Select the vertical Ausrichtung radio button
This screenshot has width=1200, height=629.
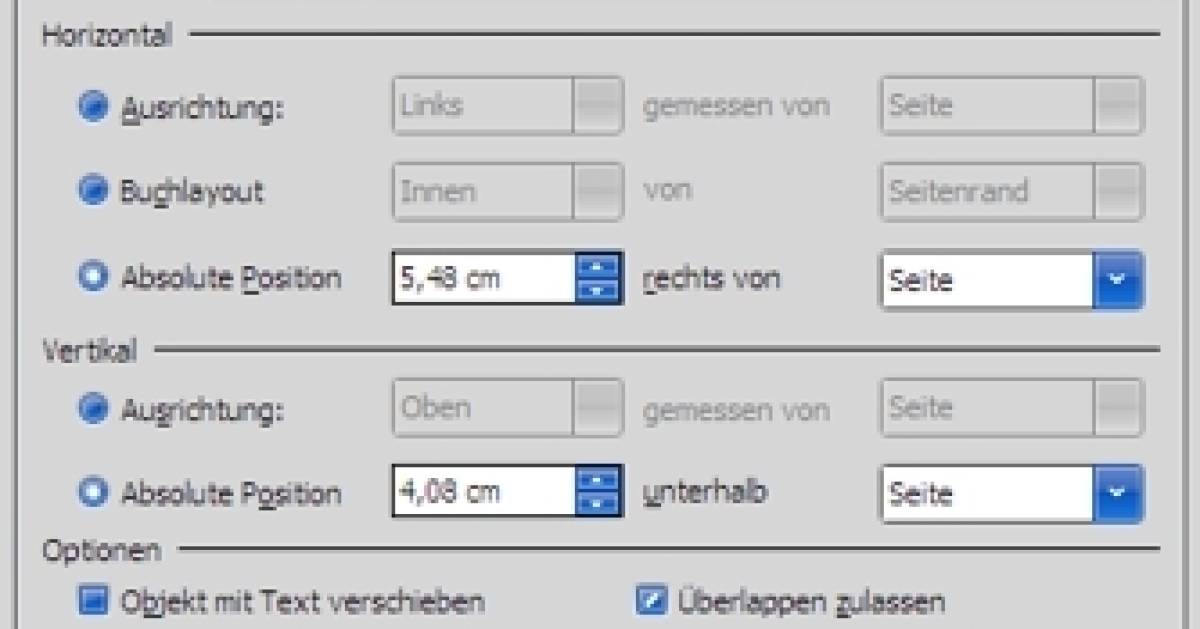(x=93, y=407)
